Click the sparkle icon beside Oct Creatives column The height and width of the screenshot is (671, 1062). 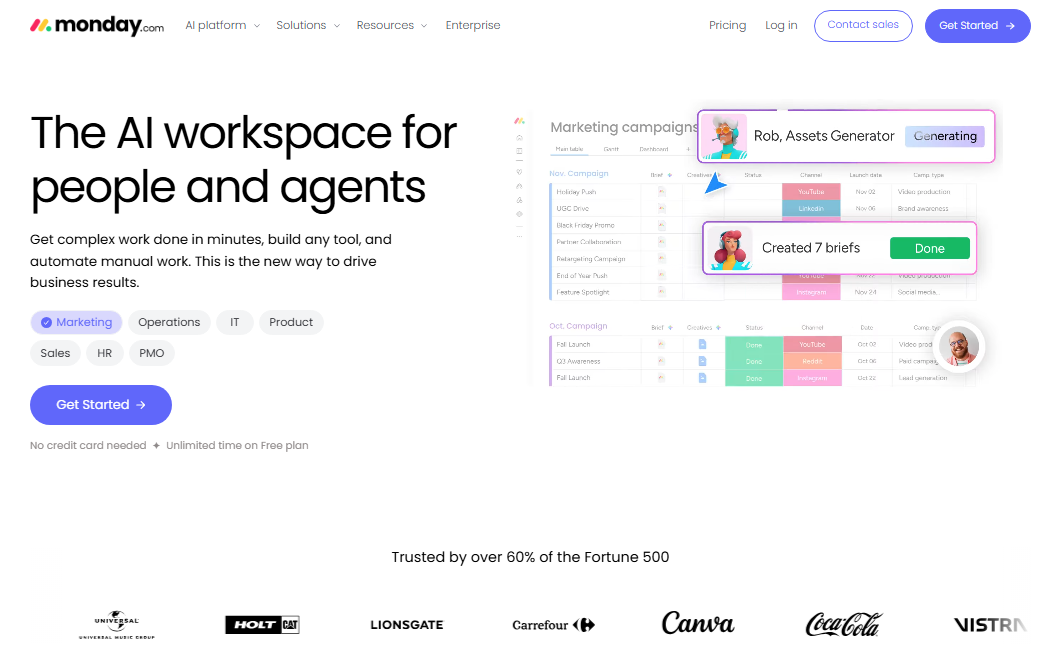[x=718, y=328]
